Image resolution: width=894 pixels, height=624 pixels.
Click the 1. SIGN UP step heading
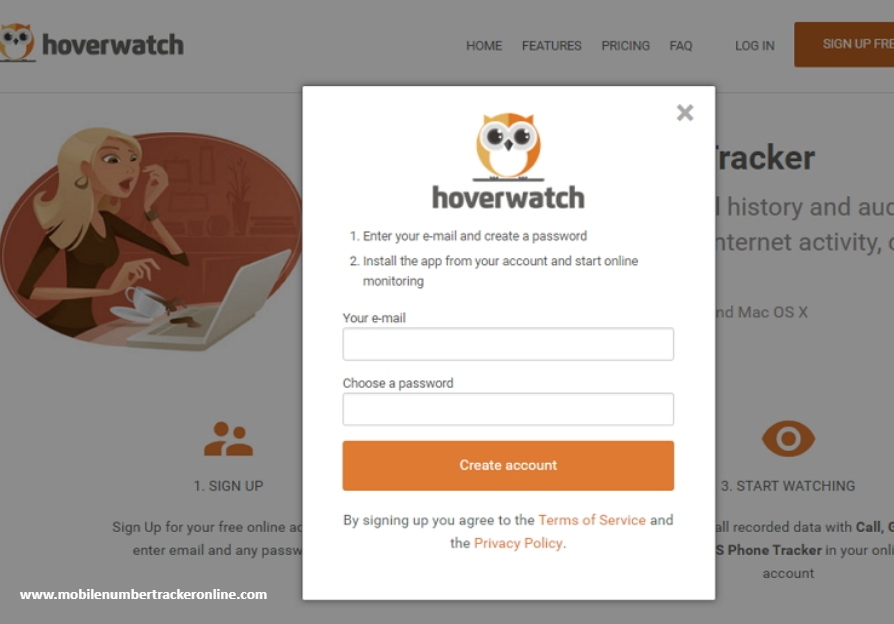228,486
